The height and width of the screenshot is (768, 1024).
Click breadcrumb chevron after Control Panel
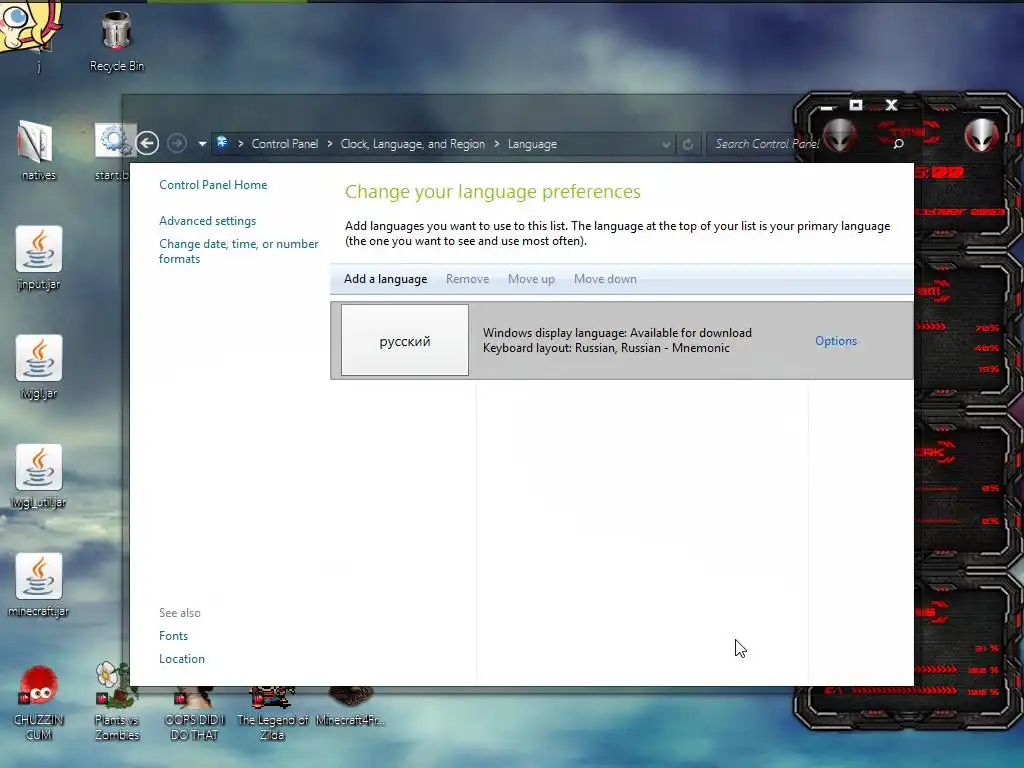(330, 144)
